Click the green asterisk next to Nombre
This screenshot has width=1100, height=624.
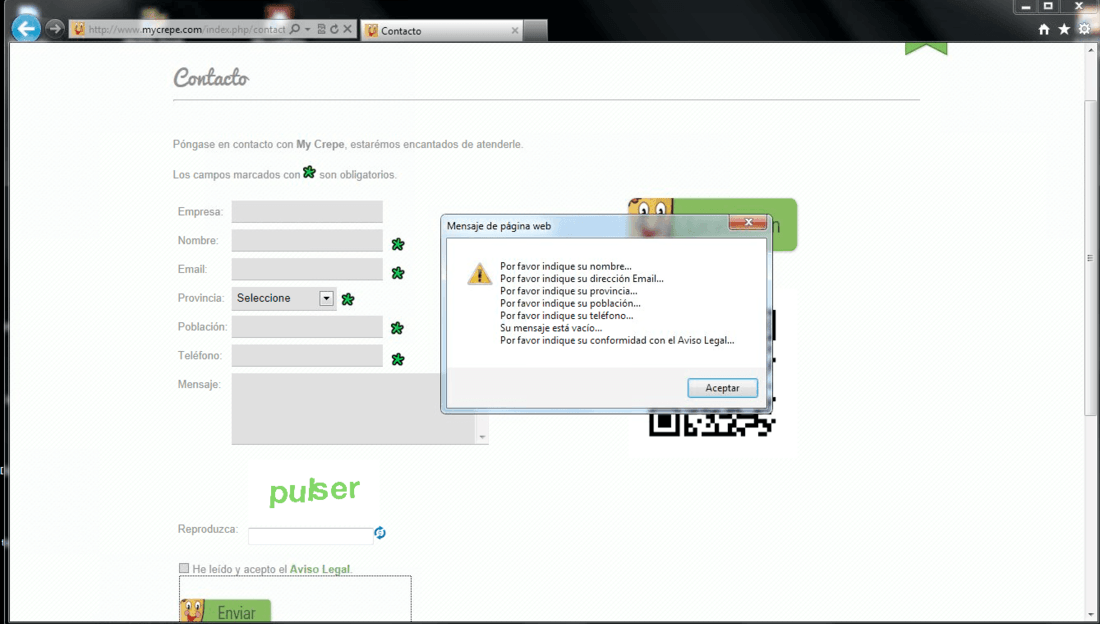coord(398,244)
